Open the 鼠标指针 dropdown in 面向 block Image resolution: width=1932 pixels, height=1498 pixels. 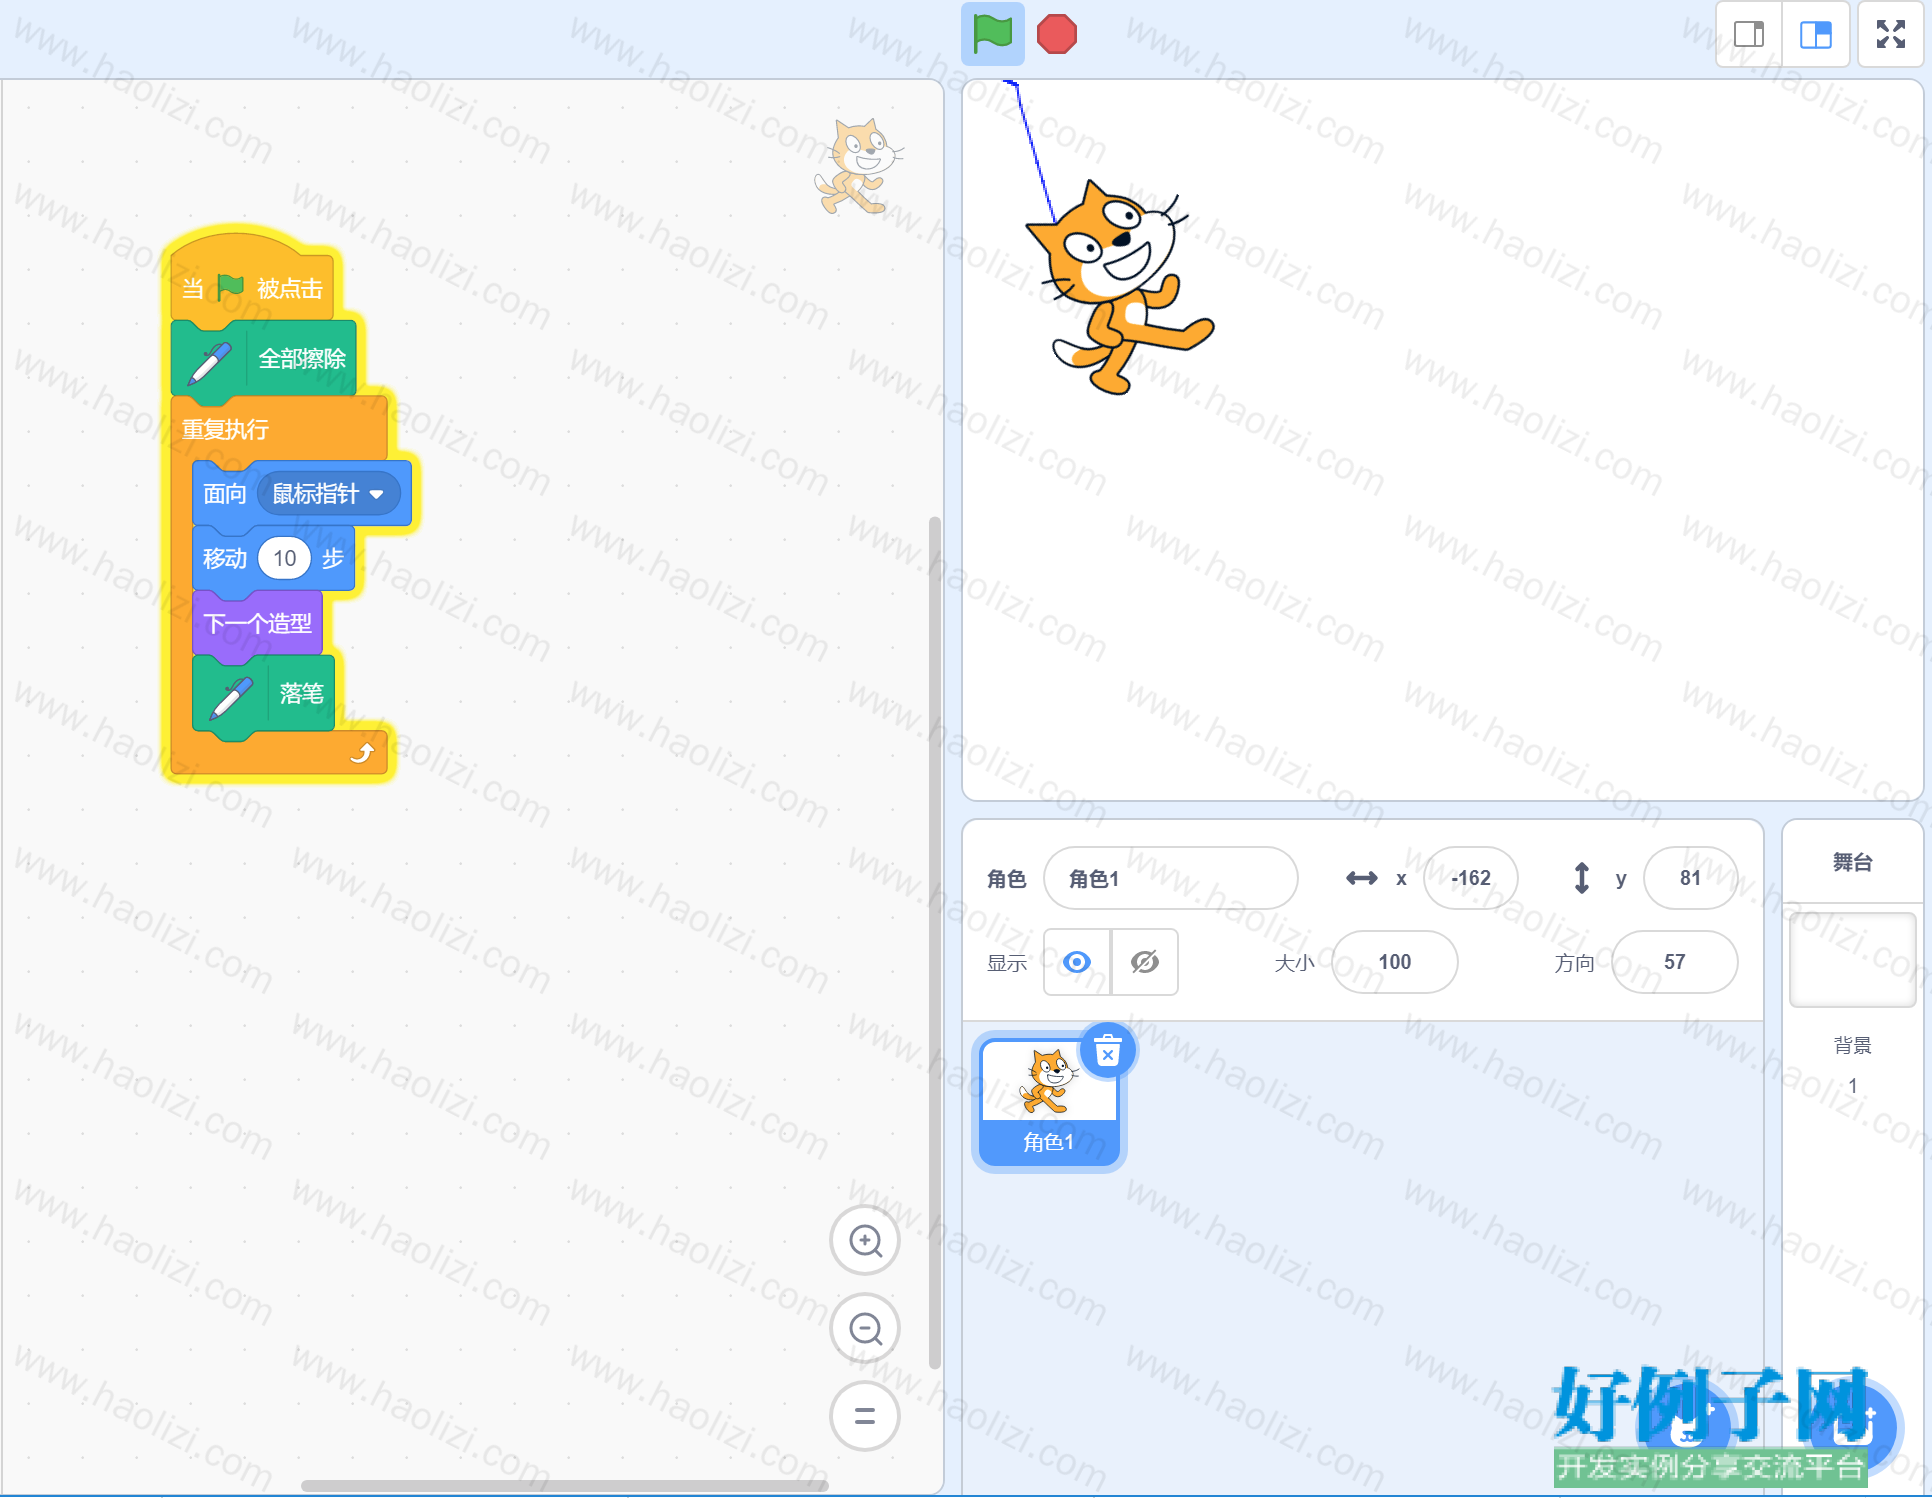[328, 494]
